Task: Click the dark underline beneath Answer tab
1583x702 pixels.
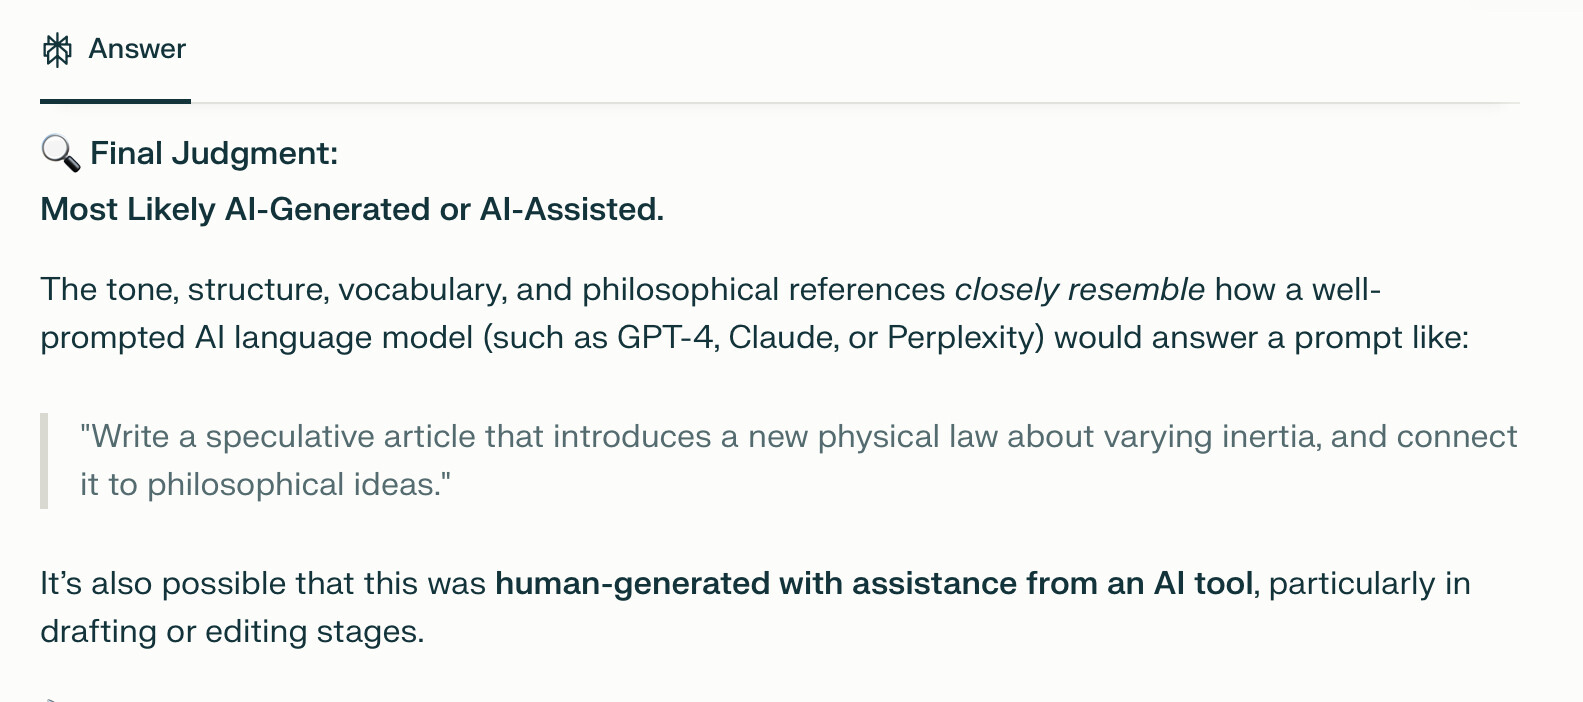Action: click(115, 101)
